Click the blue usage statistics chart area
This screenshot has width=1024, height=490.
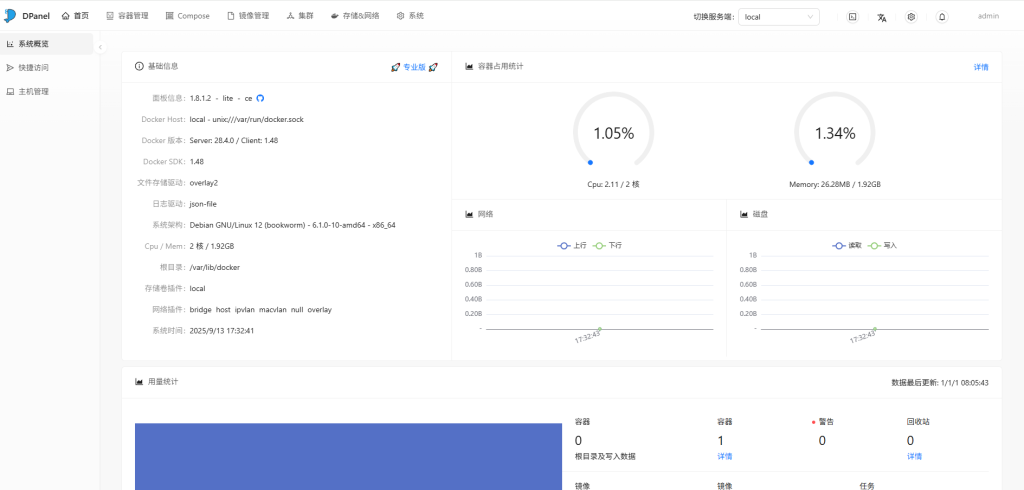click(348, 456)
